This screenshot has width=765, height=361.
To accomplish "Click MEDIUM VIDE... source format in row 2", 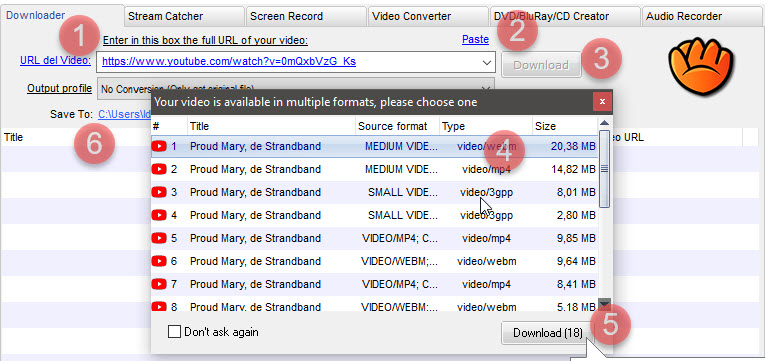I will 401,169.
